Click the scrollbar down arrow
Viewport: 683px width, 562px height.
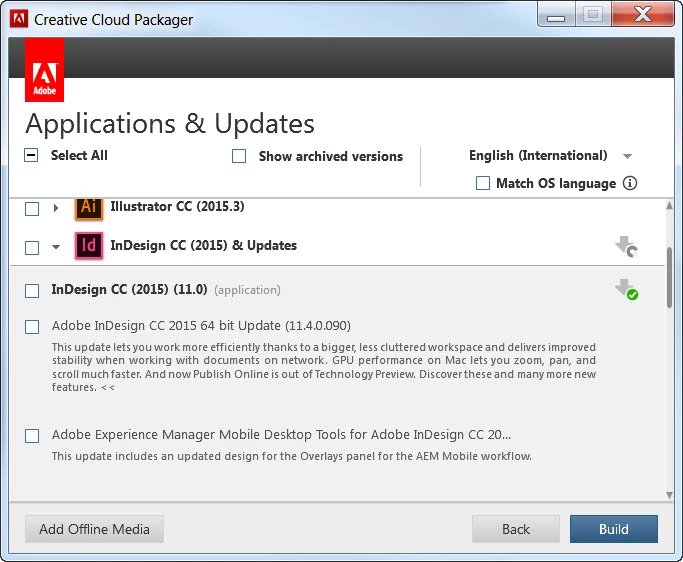pos(669,495)
